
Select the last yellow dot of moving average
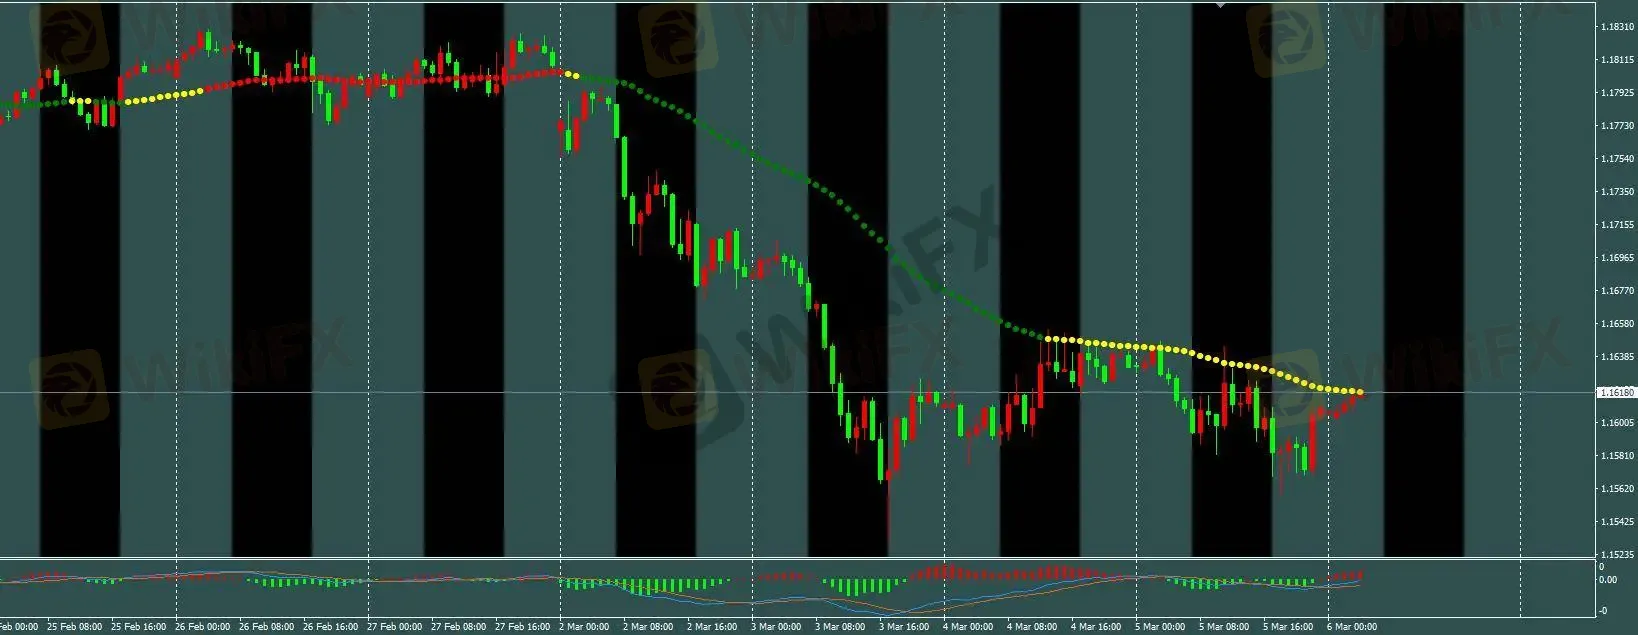coord(1360,391)
